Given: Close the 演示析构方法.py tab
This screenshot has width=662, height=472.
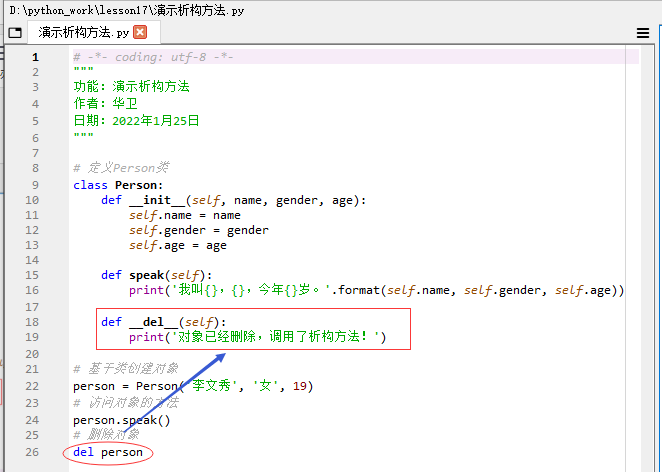Looking at the screenshot, I should point(140,32).
